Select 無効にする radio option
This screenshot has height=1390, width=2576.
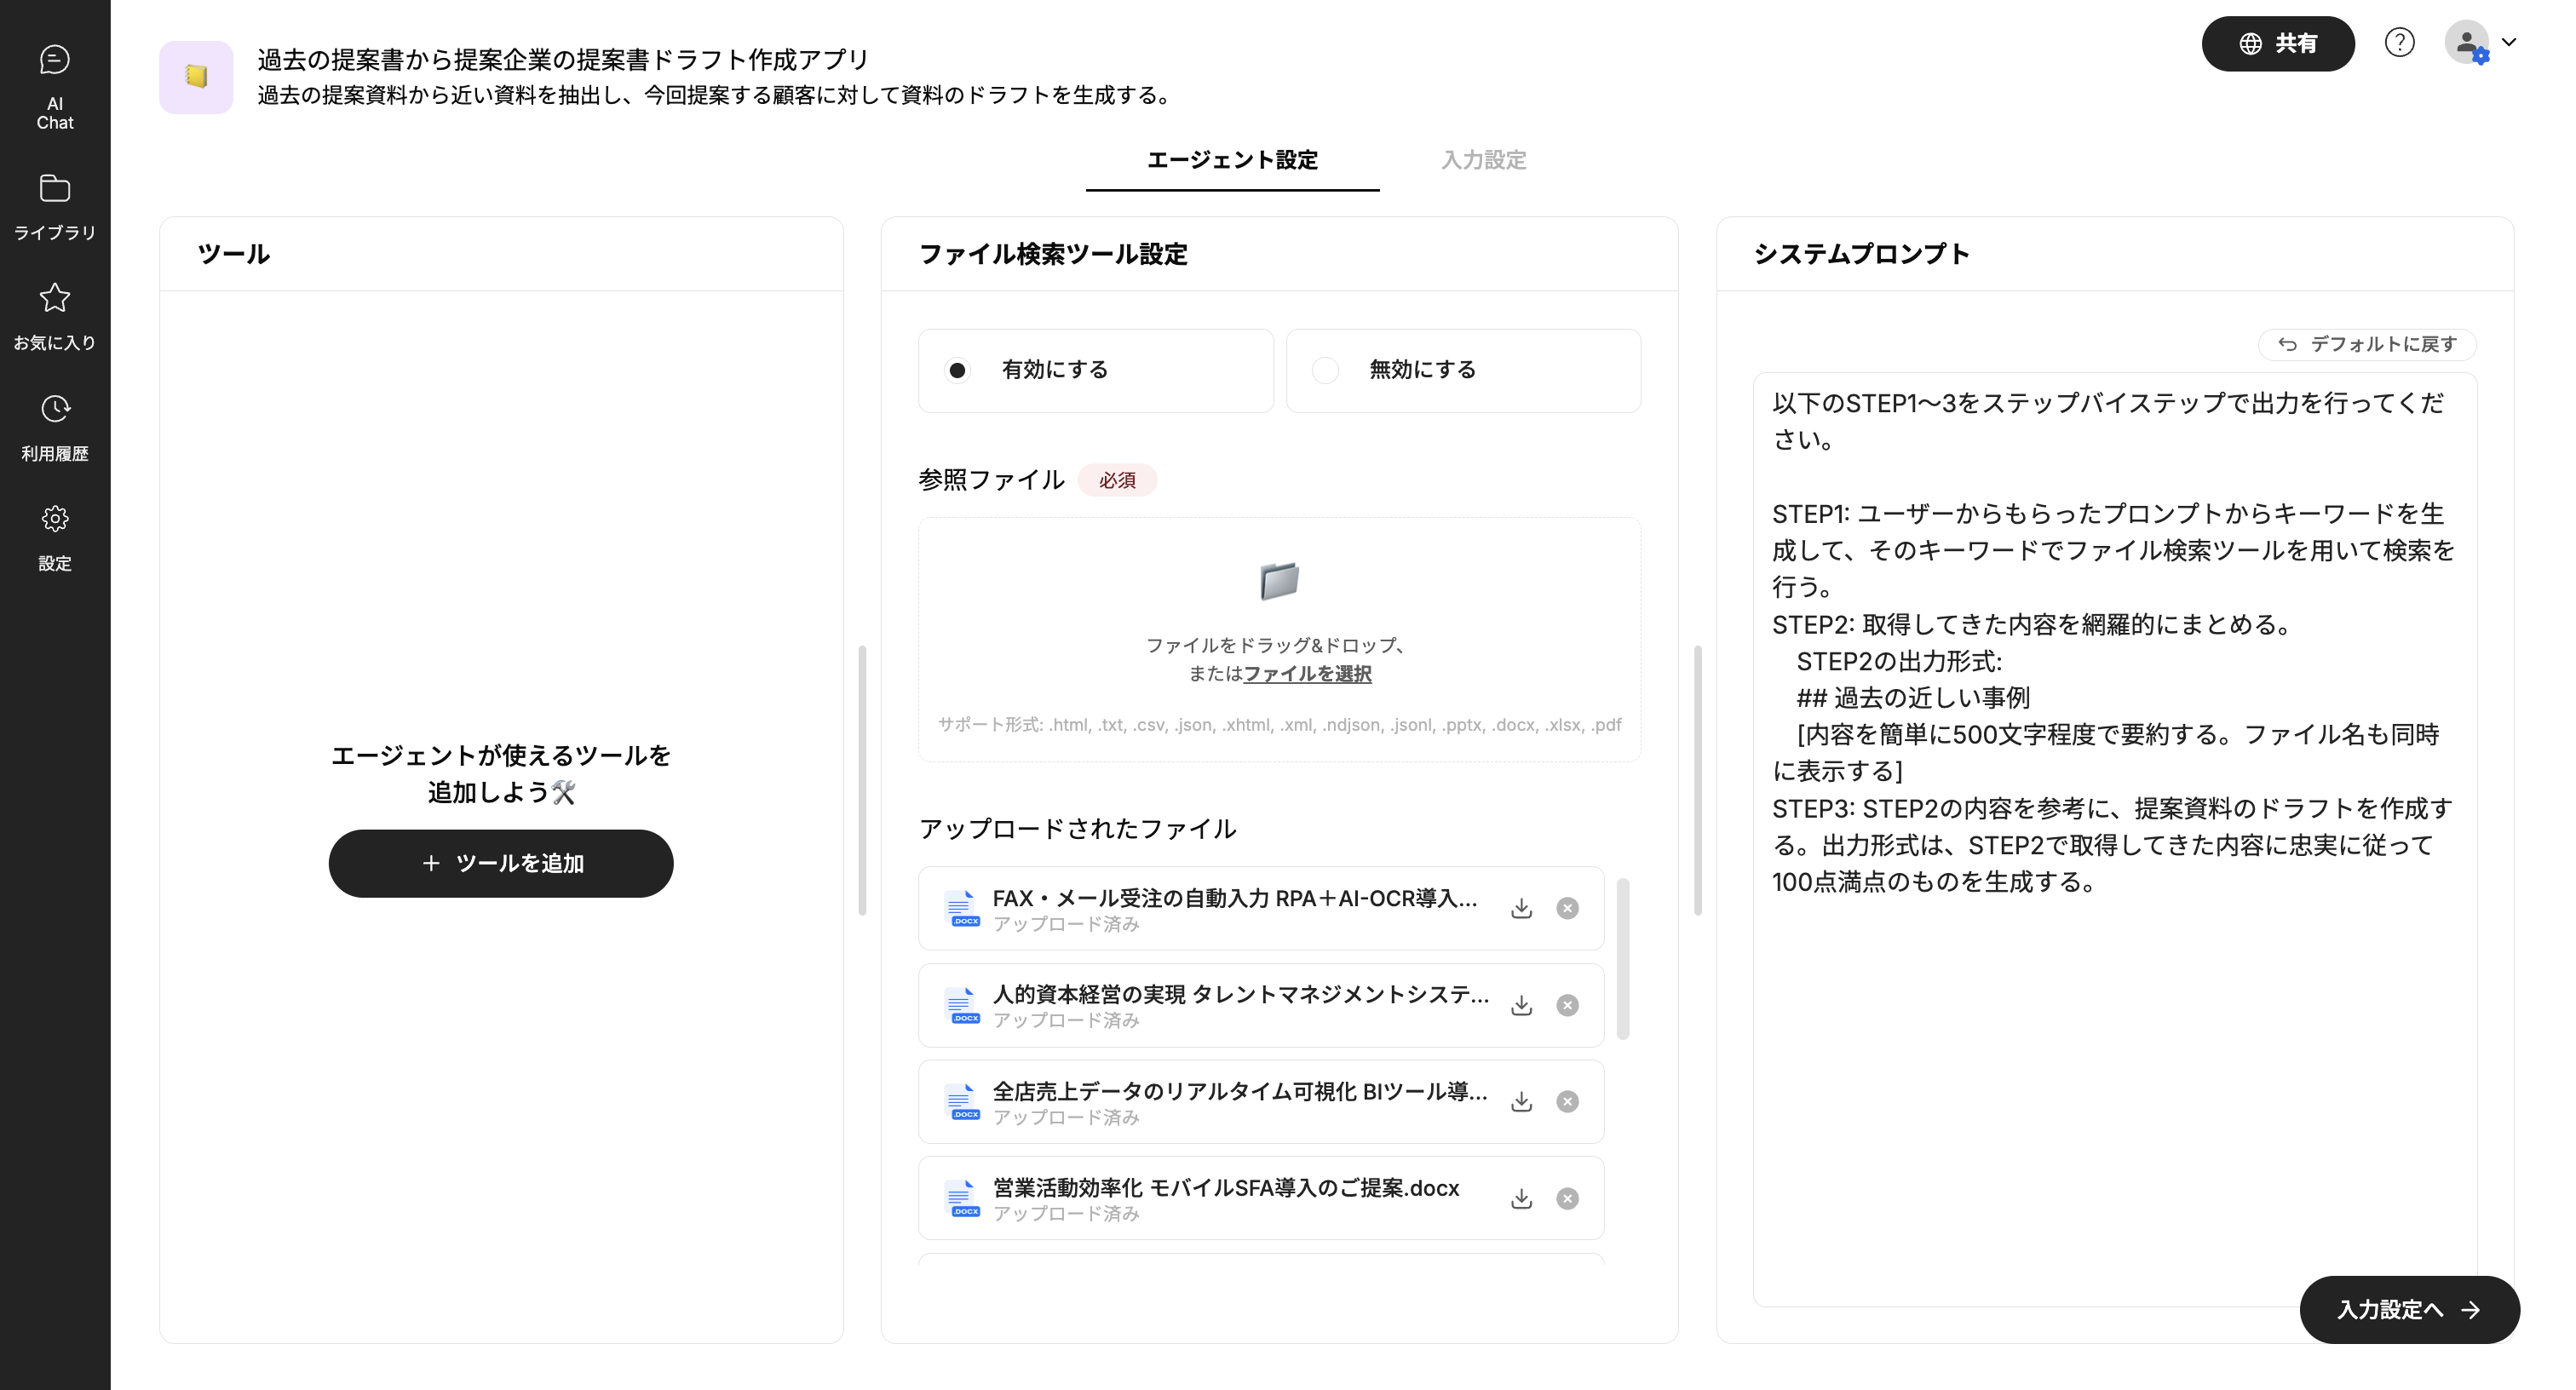(1325, 370)
